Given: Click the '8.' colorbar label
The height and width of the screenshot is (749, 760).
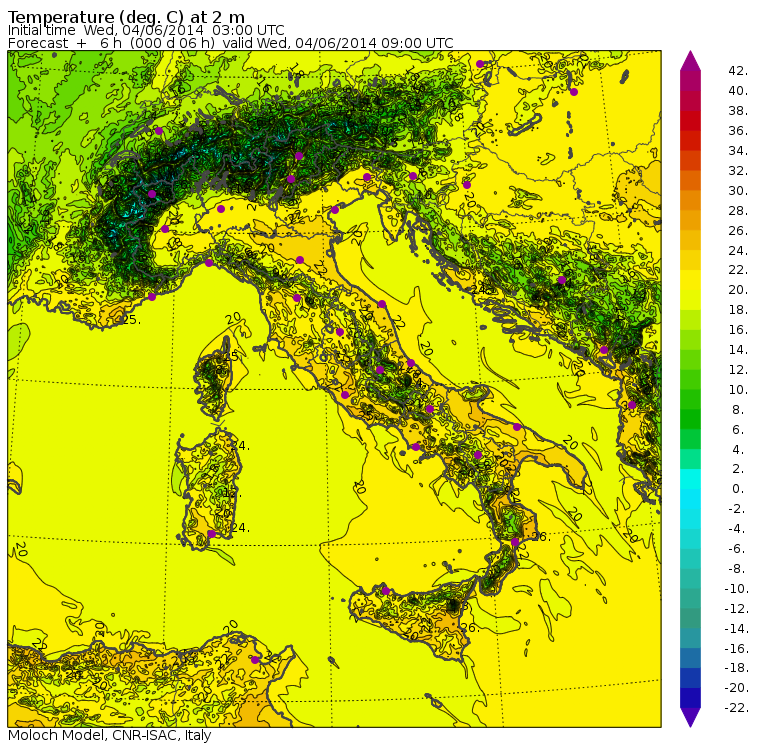Looking at the screenshot, I should [738, 410].
